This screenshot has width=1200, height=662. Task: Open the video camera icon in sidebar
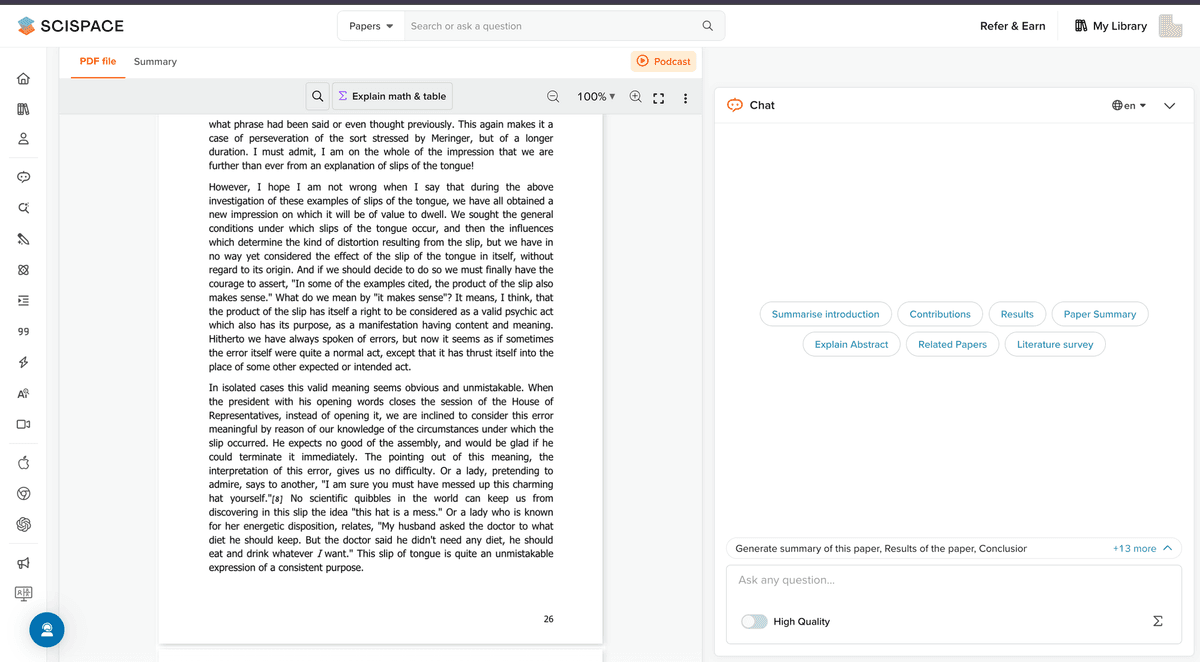pyautogui.click(x=23, y=424)
